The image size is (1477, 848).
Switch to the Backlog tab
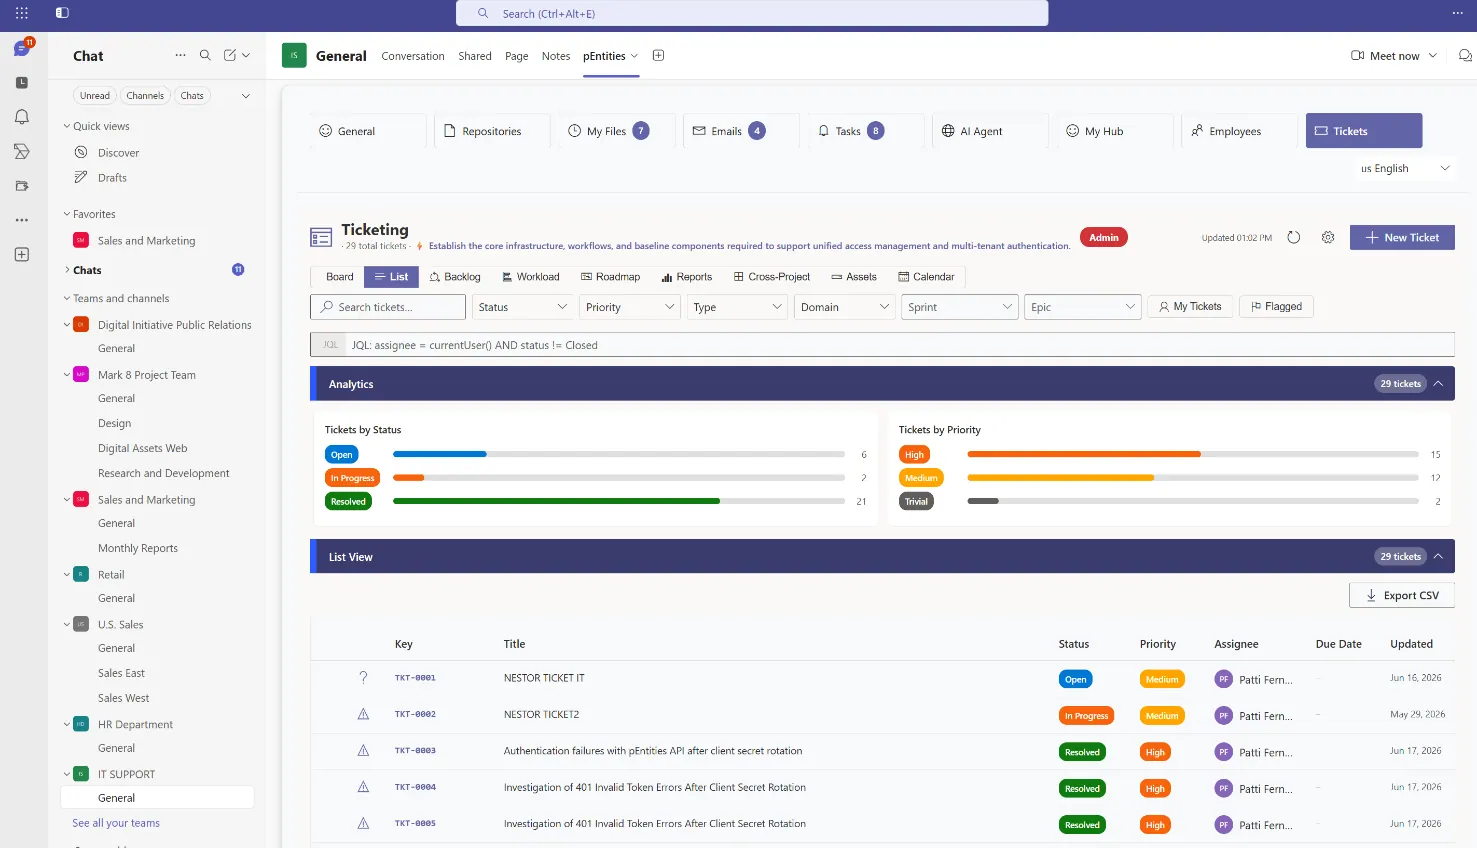[x=455, y=277]
